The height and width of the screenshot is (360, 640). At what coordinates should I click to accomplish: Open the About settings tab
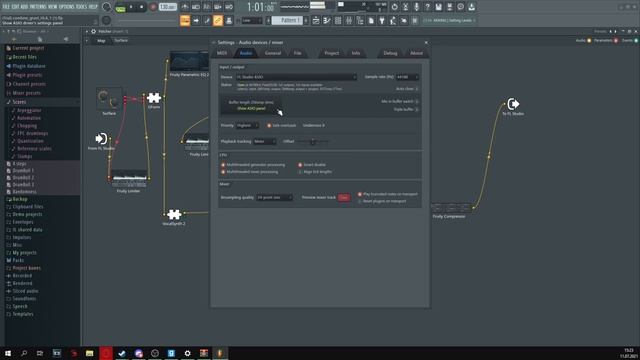click(x=416, y=53)
